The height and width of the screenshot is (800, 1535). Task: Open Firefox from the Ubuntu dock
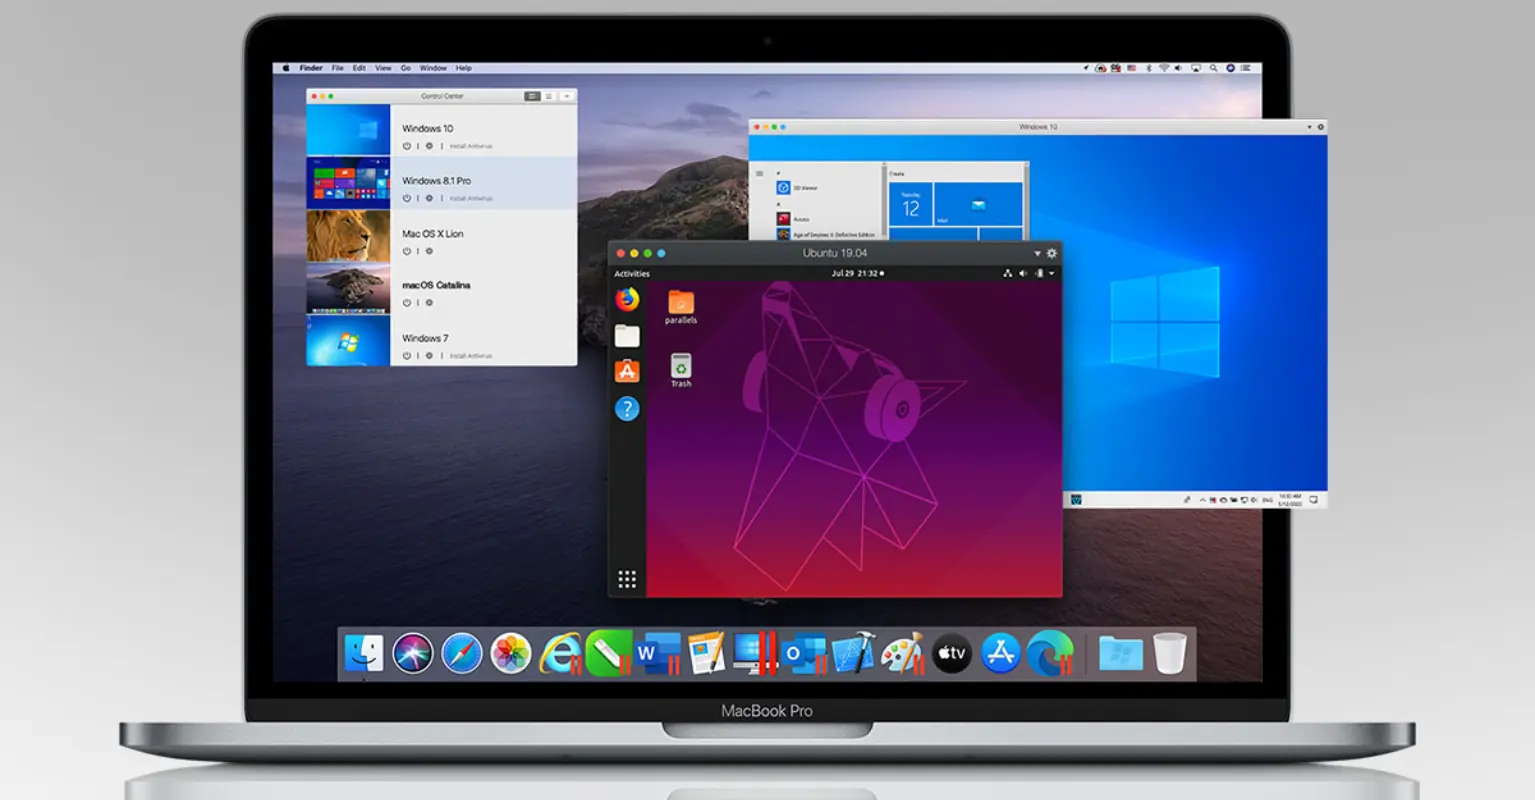[x=627, y=302]
